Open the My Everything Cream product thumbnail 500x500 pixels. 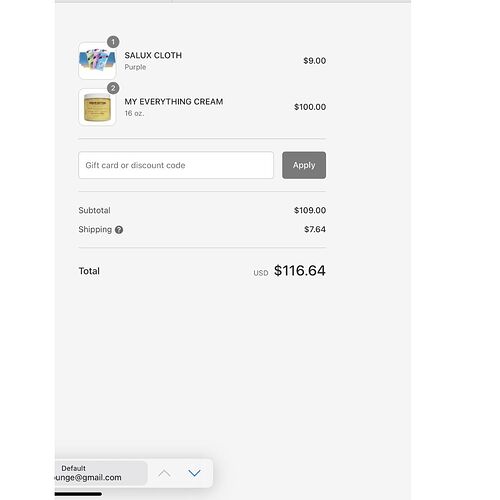(97, 107)
